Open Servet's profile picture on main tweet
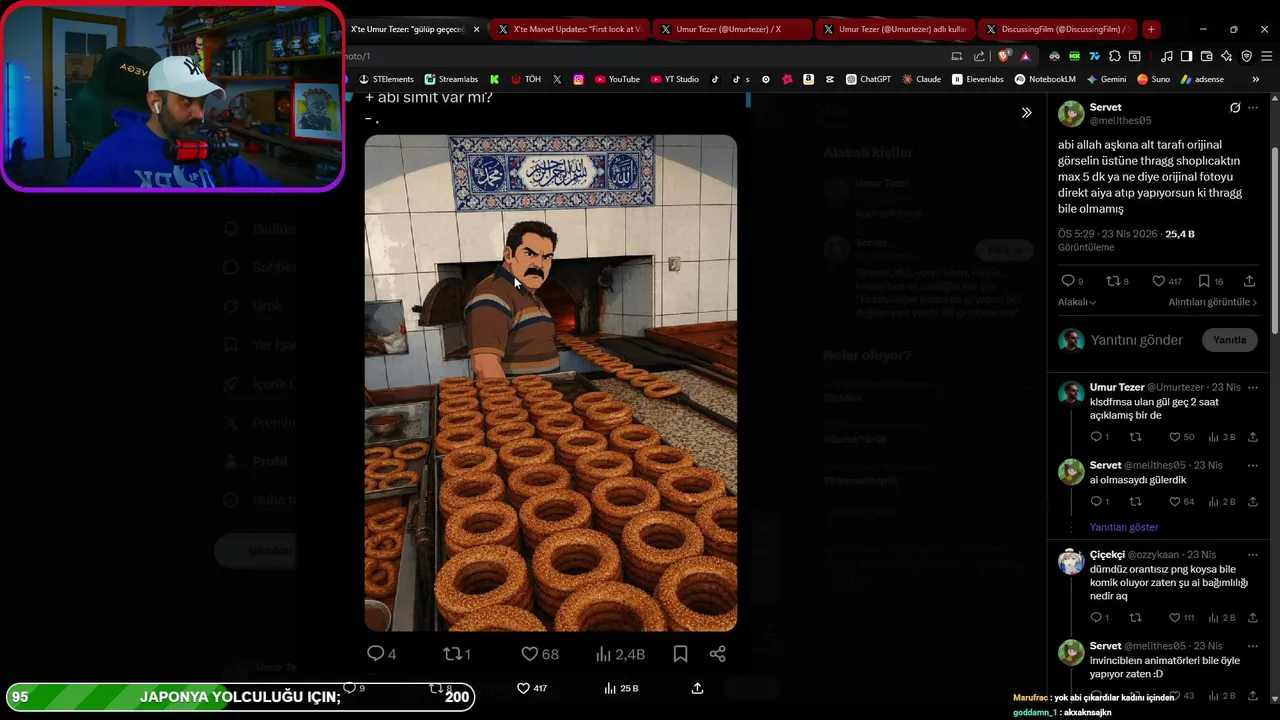Viewport: 1280px width, 720px height. pos(1071,113)
